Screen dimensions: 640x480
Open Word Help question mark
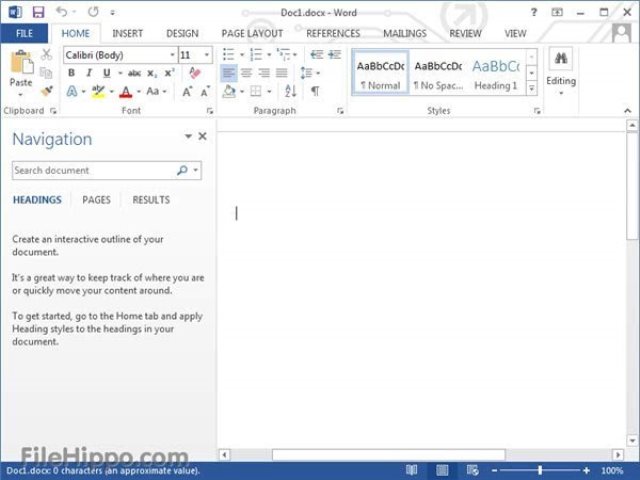pos(533,12)
